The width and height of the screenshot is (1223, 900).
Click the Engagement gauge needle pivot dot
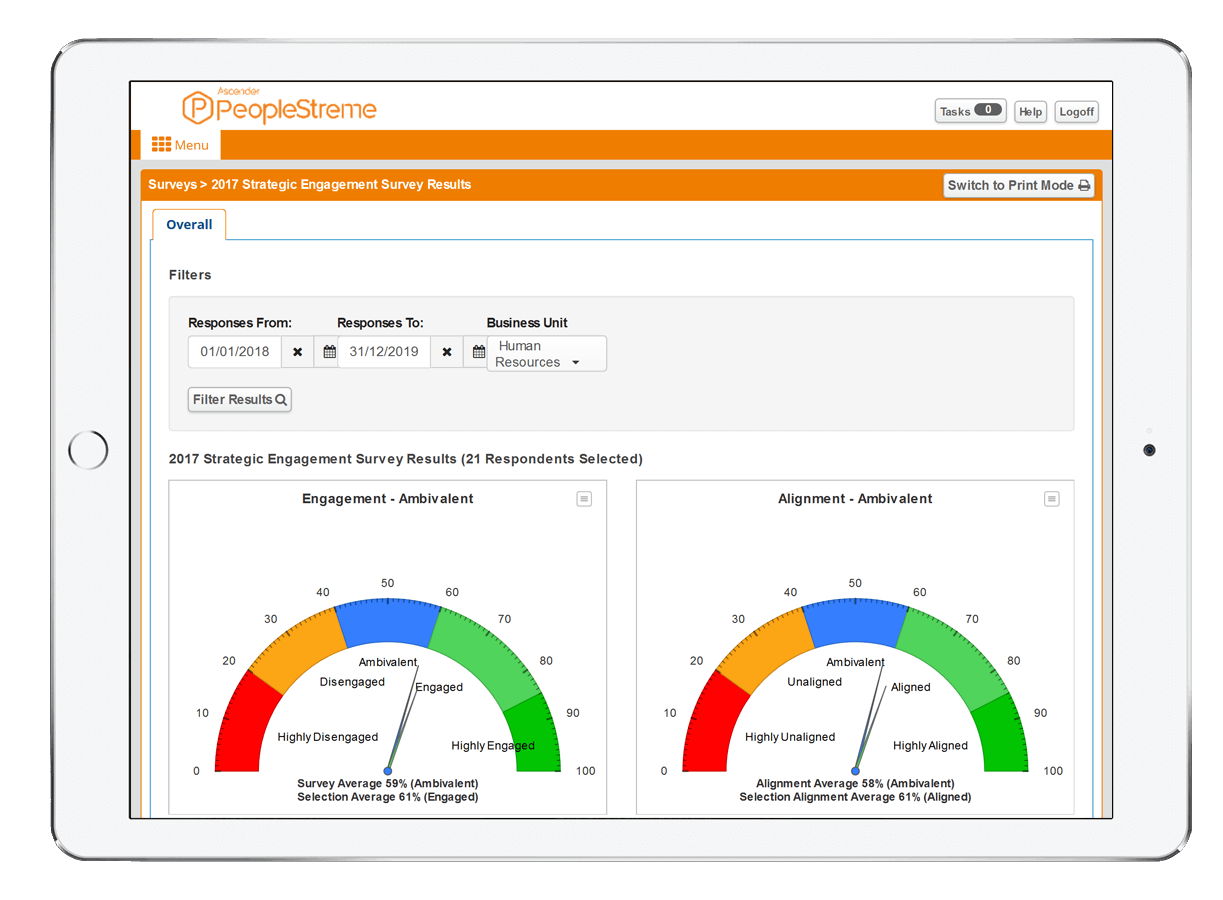(388, 771)
